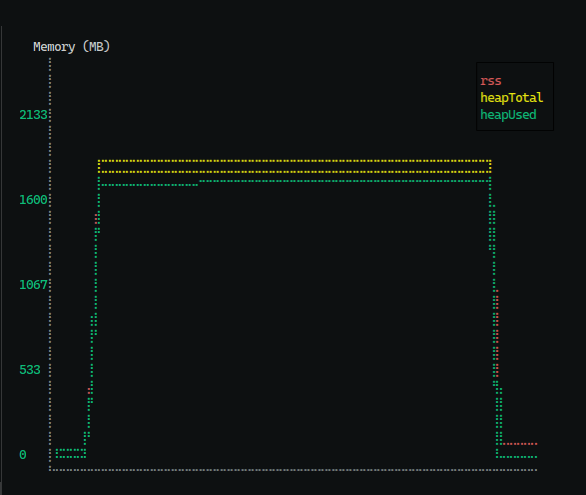Viewport: 586px width, 495px height.
Task: Click the heapUsed legend entry
Action: (508, 114)
